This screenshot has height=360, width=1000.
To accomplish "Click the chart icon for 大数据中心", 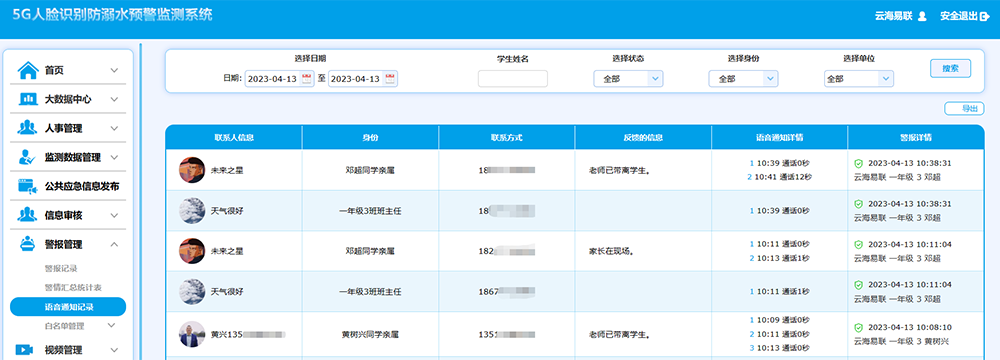I will click(x=28, y=99).
